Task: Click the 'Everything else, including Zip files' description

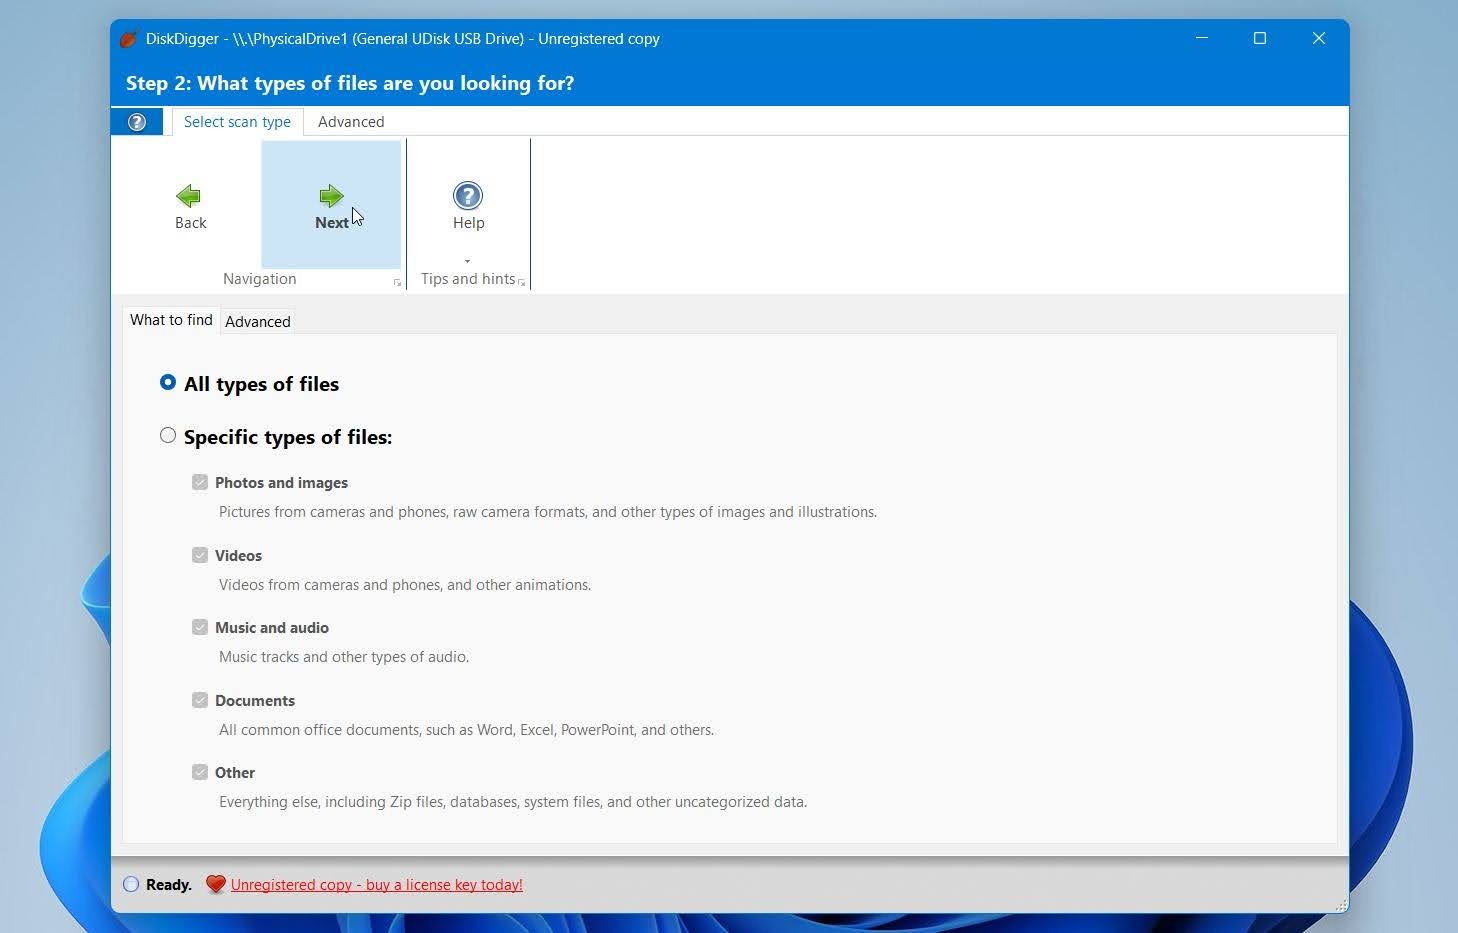Action: [513, 802]
